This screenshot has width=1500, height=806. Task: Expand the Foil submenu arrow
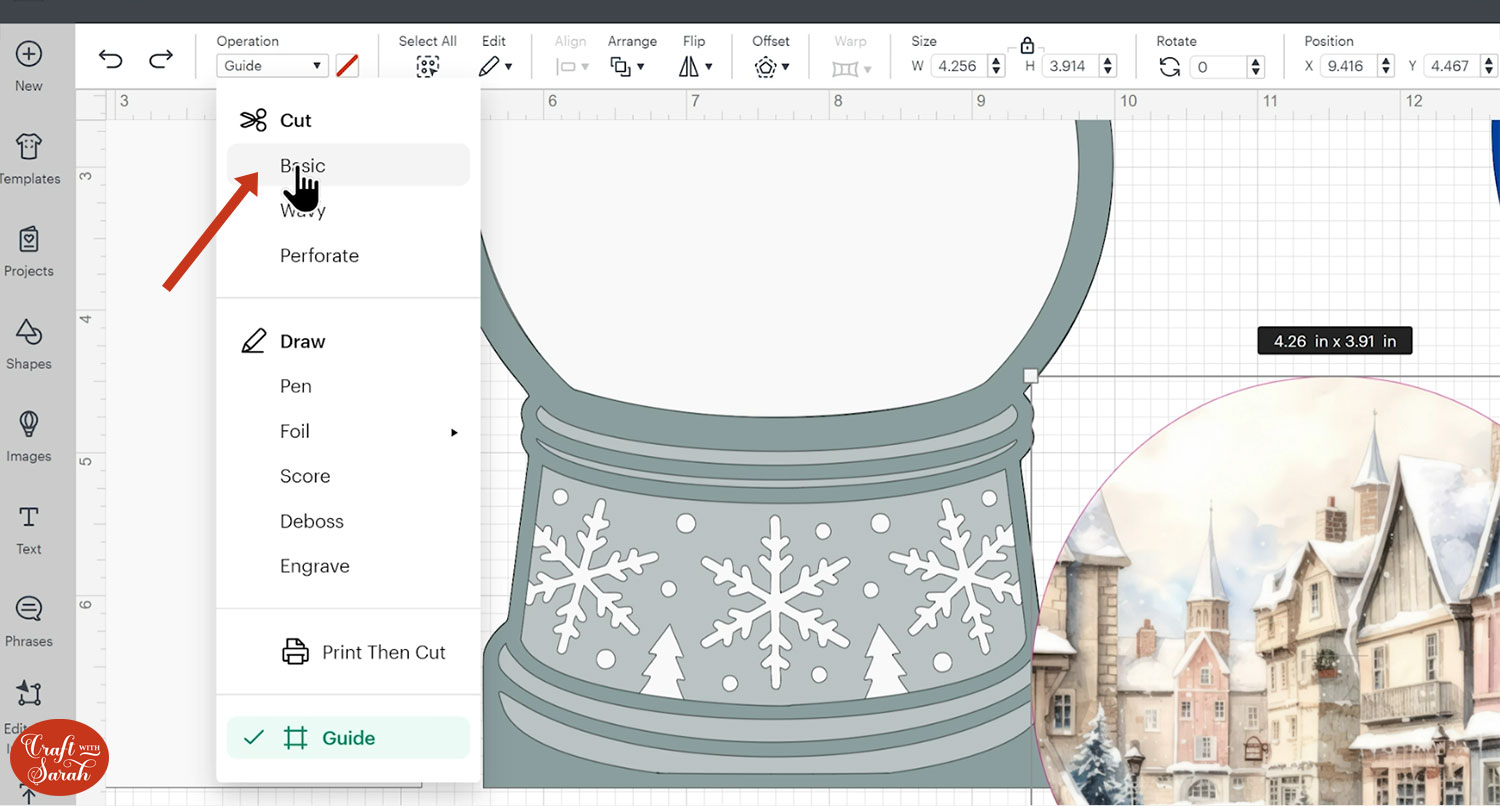454,432
